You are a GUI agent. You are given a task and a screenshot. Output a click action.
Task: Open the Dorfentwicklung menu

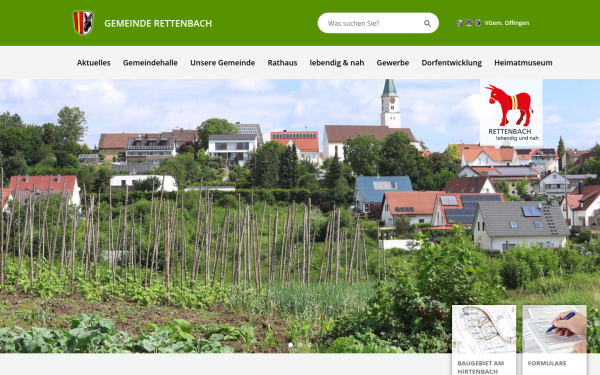click(x=452, y=63)
